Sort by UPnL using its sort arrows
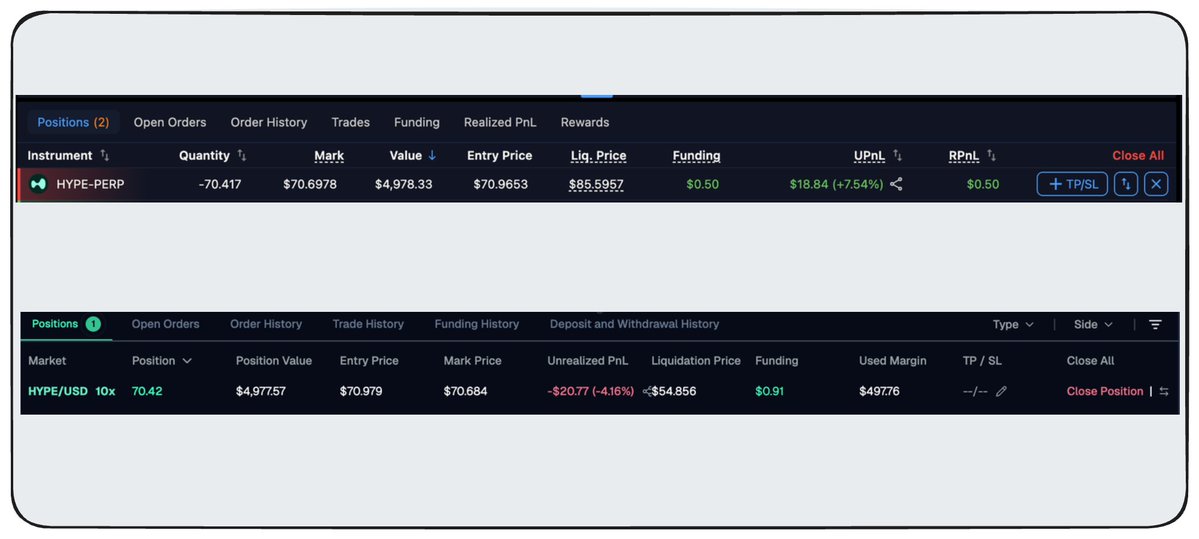 pos(898,156)
